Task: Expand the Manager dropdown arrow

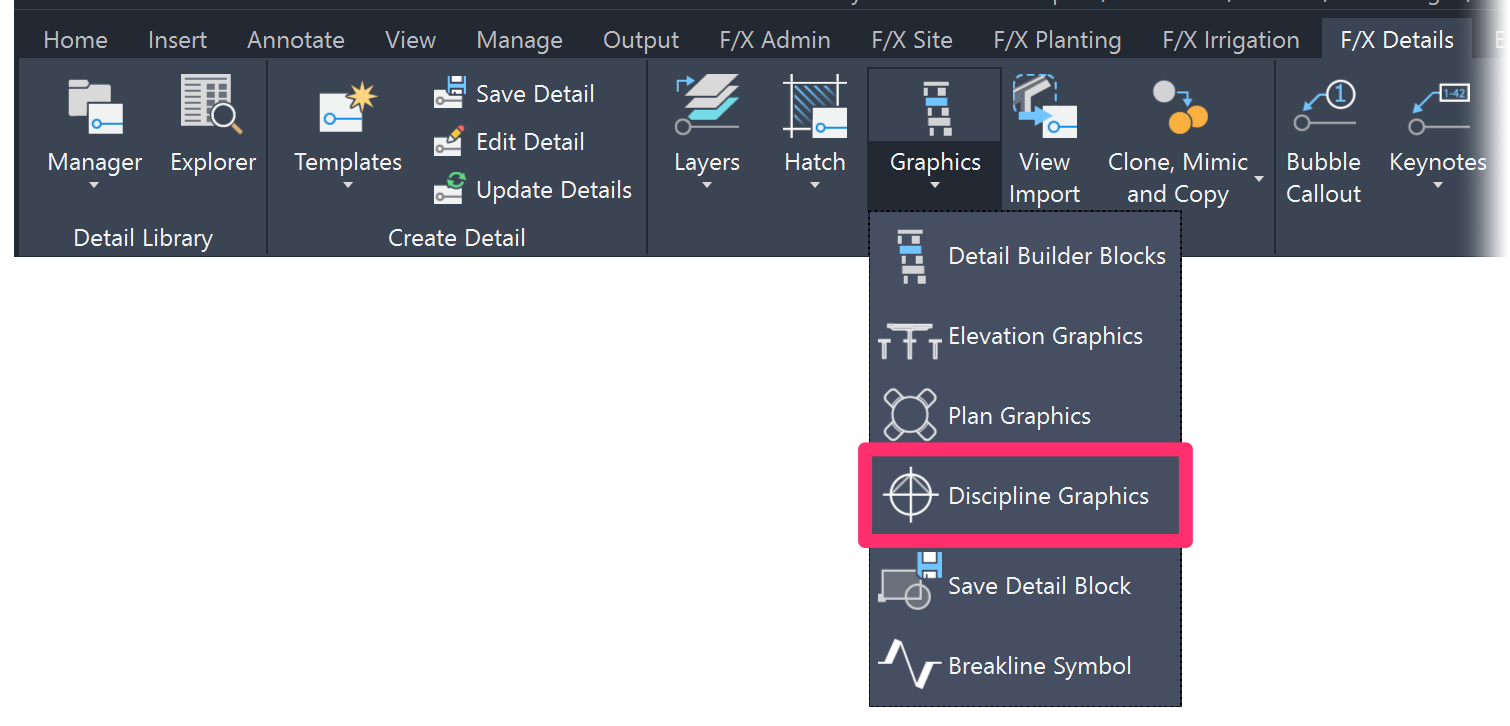Action: pyautogui.click(x=95, y=185)
